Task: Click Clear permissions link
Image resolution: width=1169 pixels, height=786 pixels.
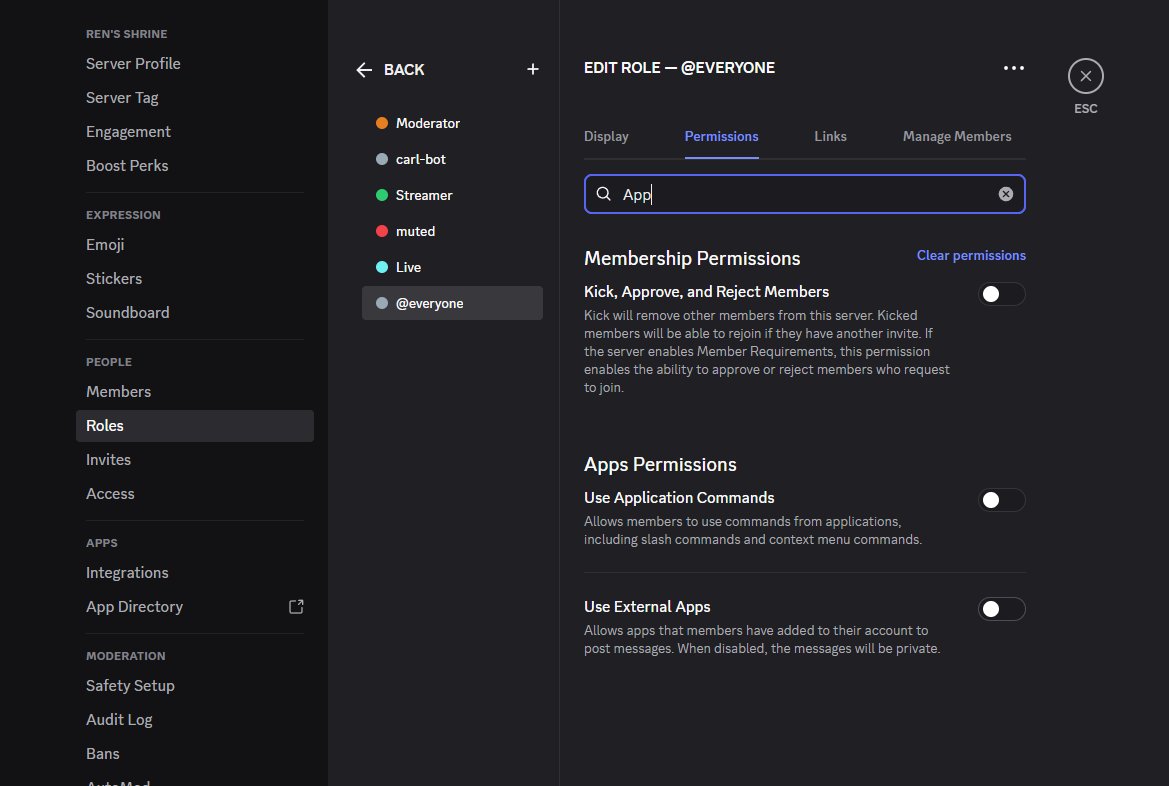Action: click(x=971, y=256)
